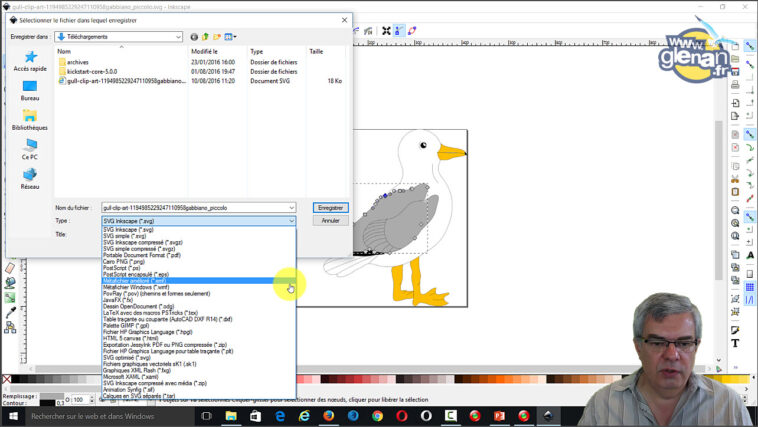
Task: Open Réseau in the sidebar
Action: 30,178
